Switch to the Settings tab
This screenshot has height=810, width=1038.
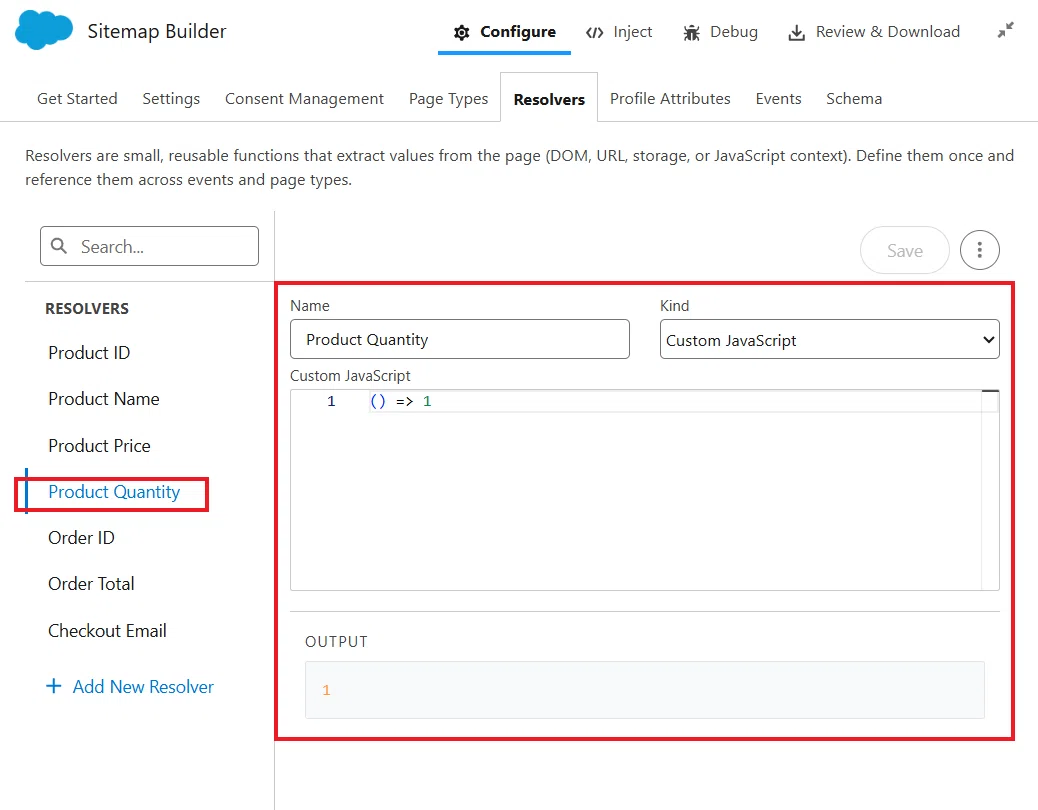click(171, 99)
